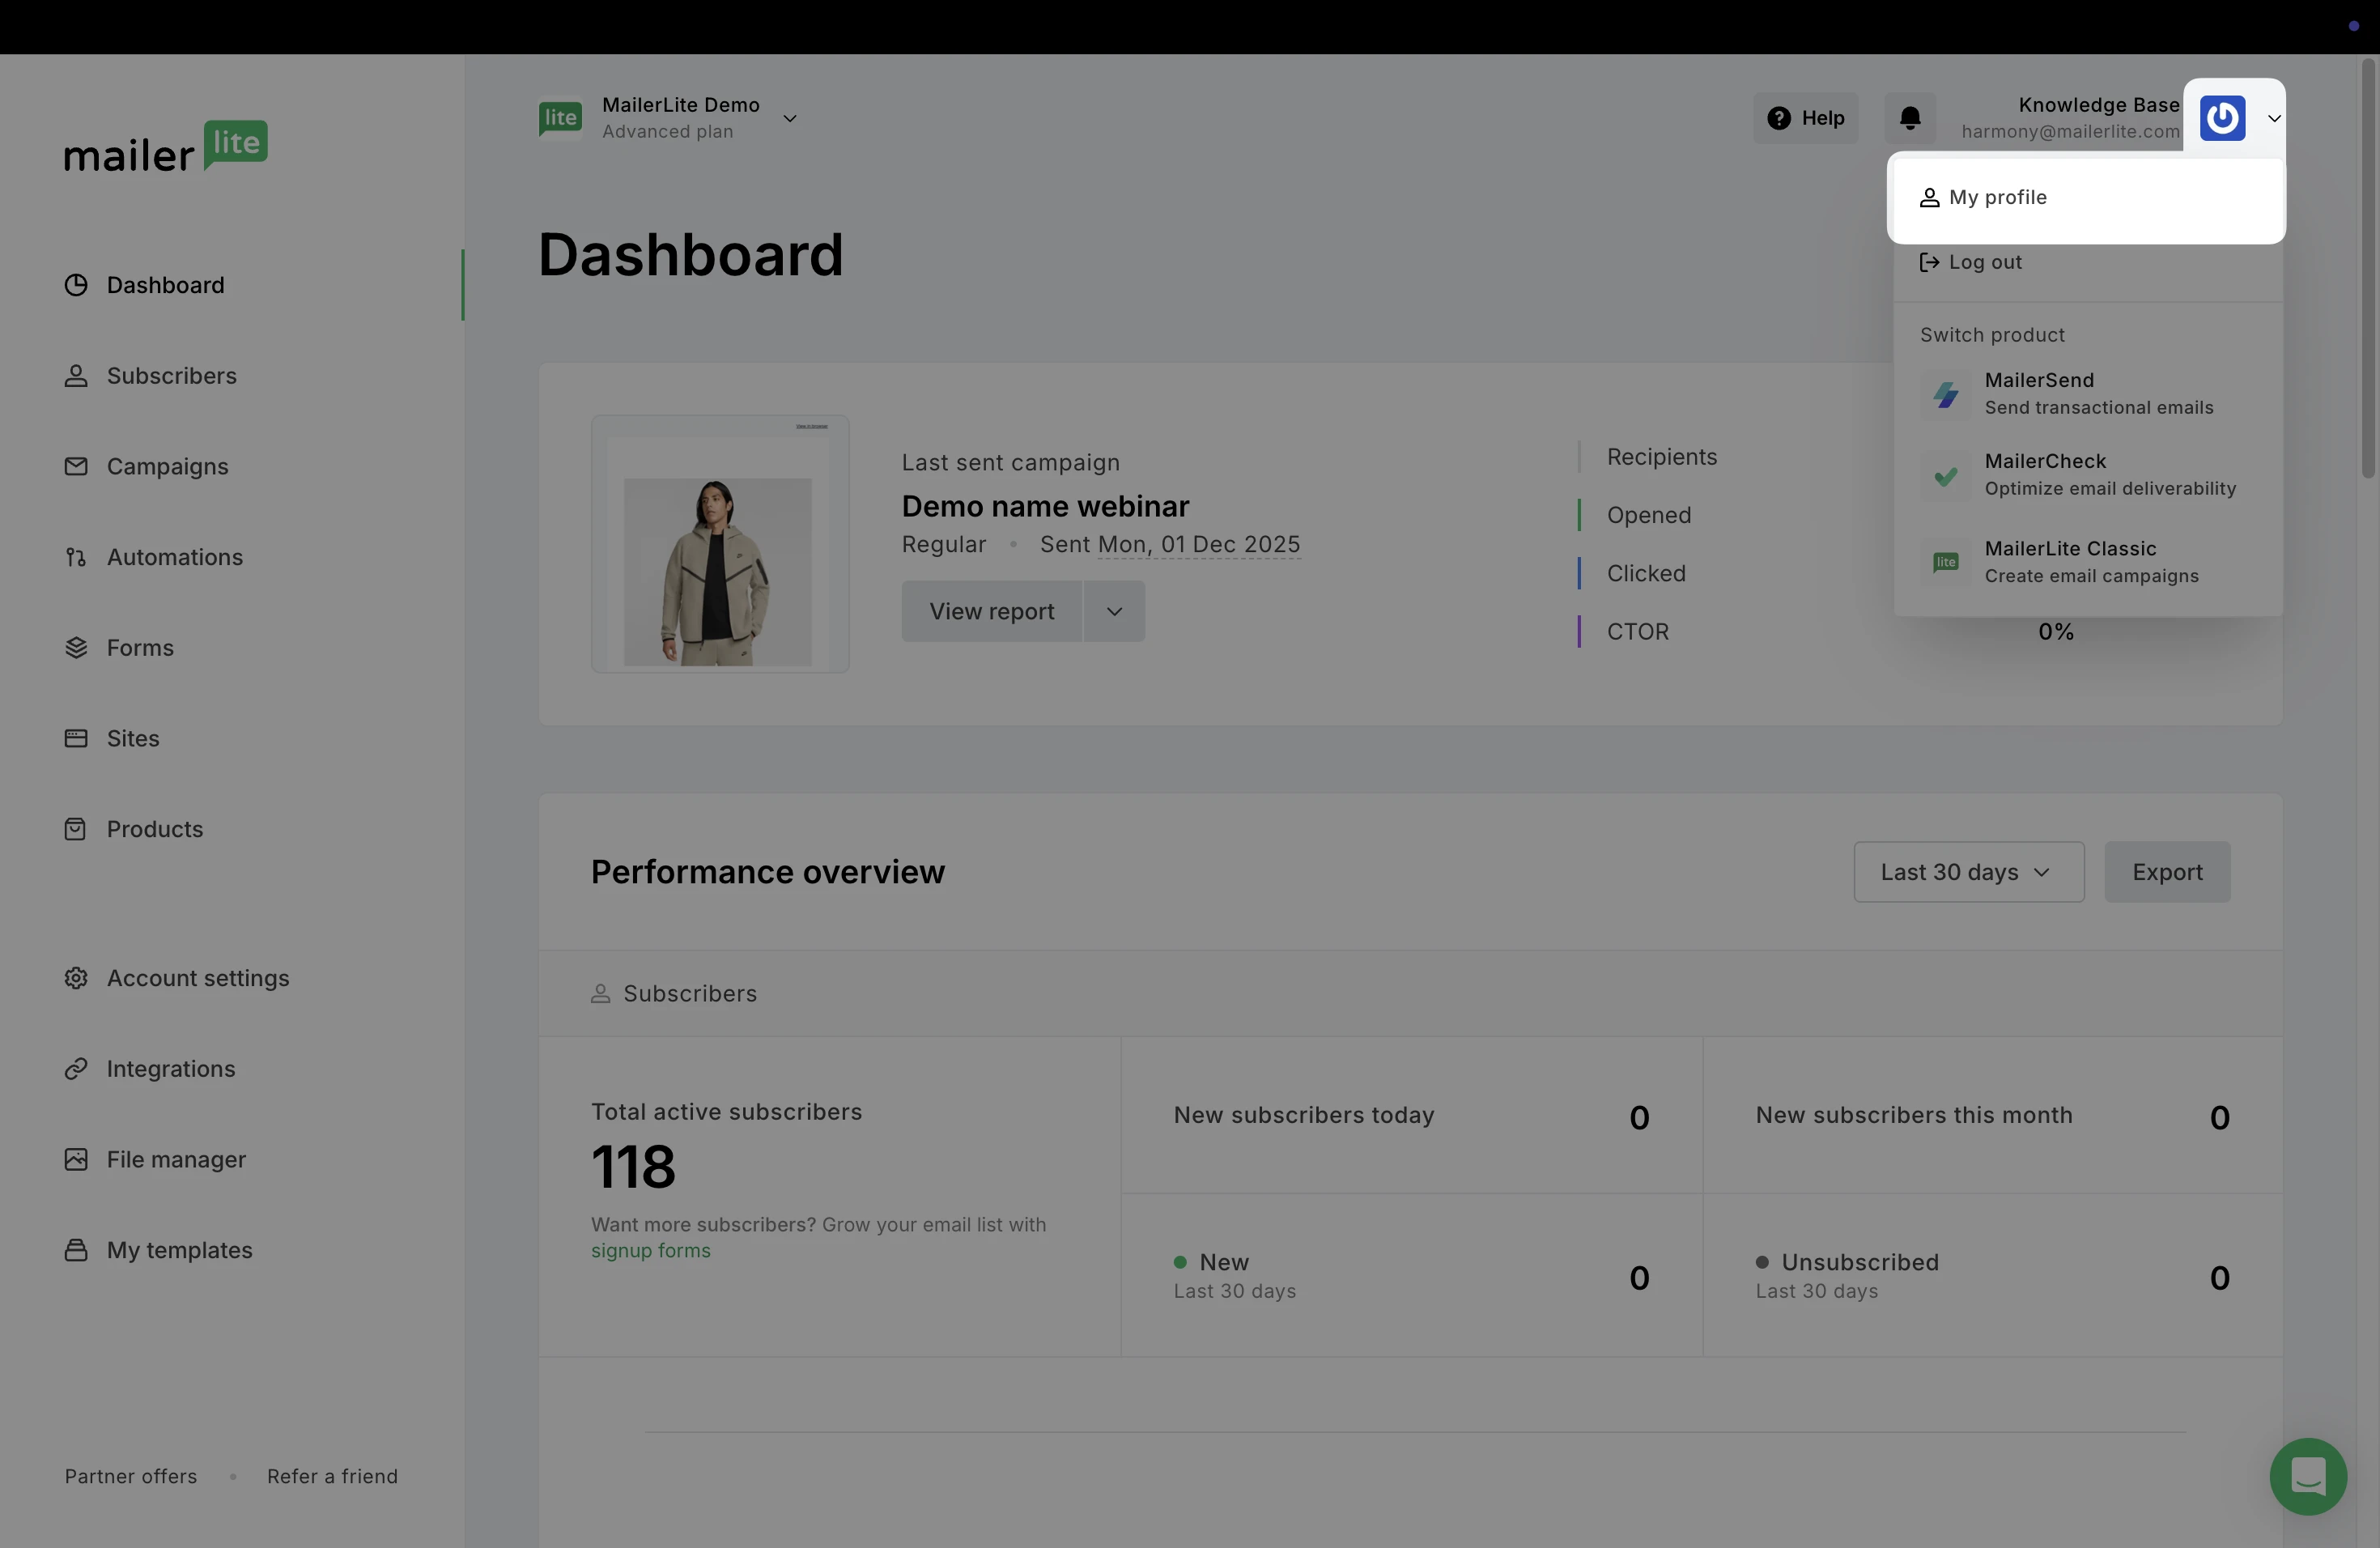
Task: Open Automations from the sidebar
Action: tap(174, 557)
